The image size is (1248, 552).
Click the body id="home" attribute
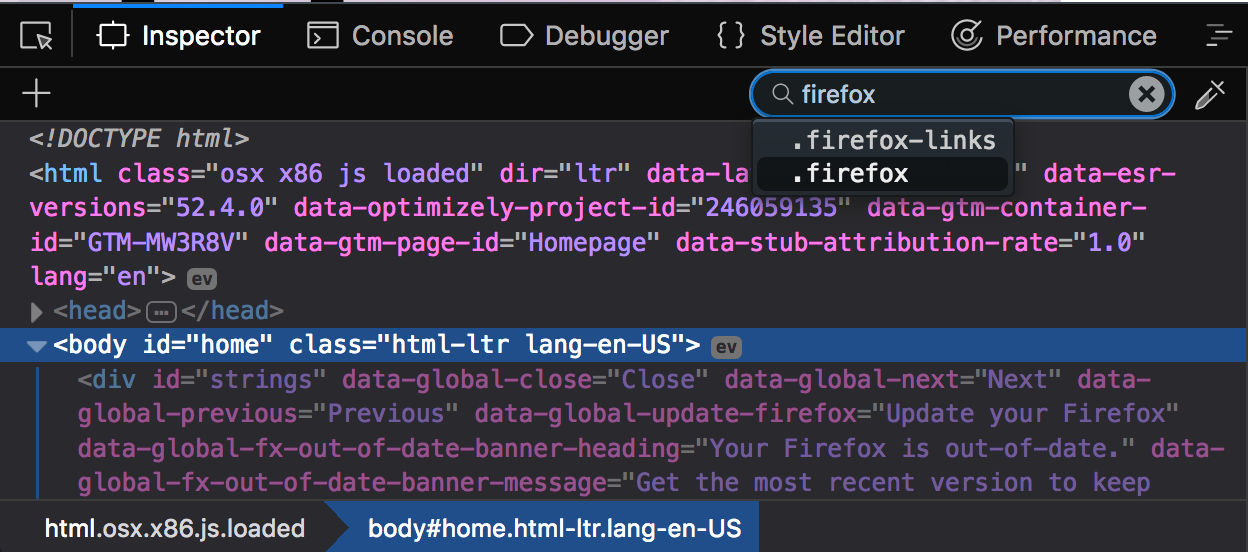click(208, 346)
